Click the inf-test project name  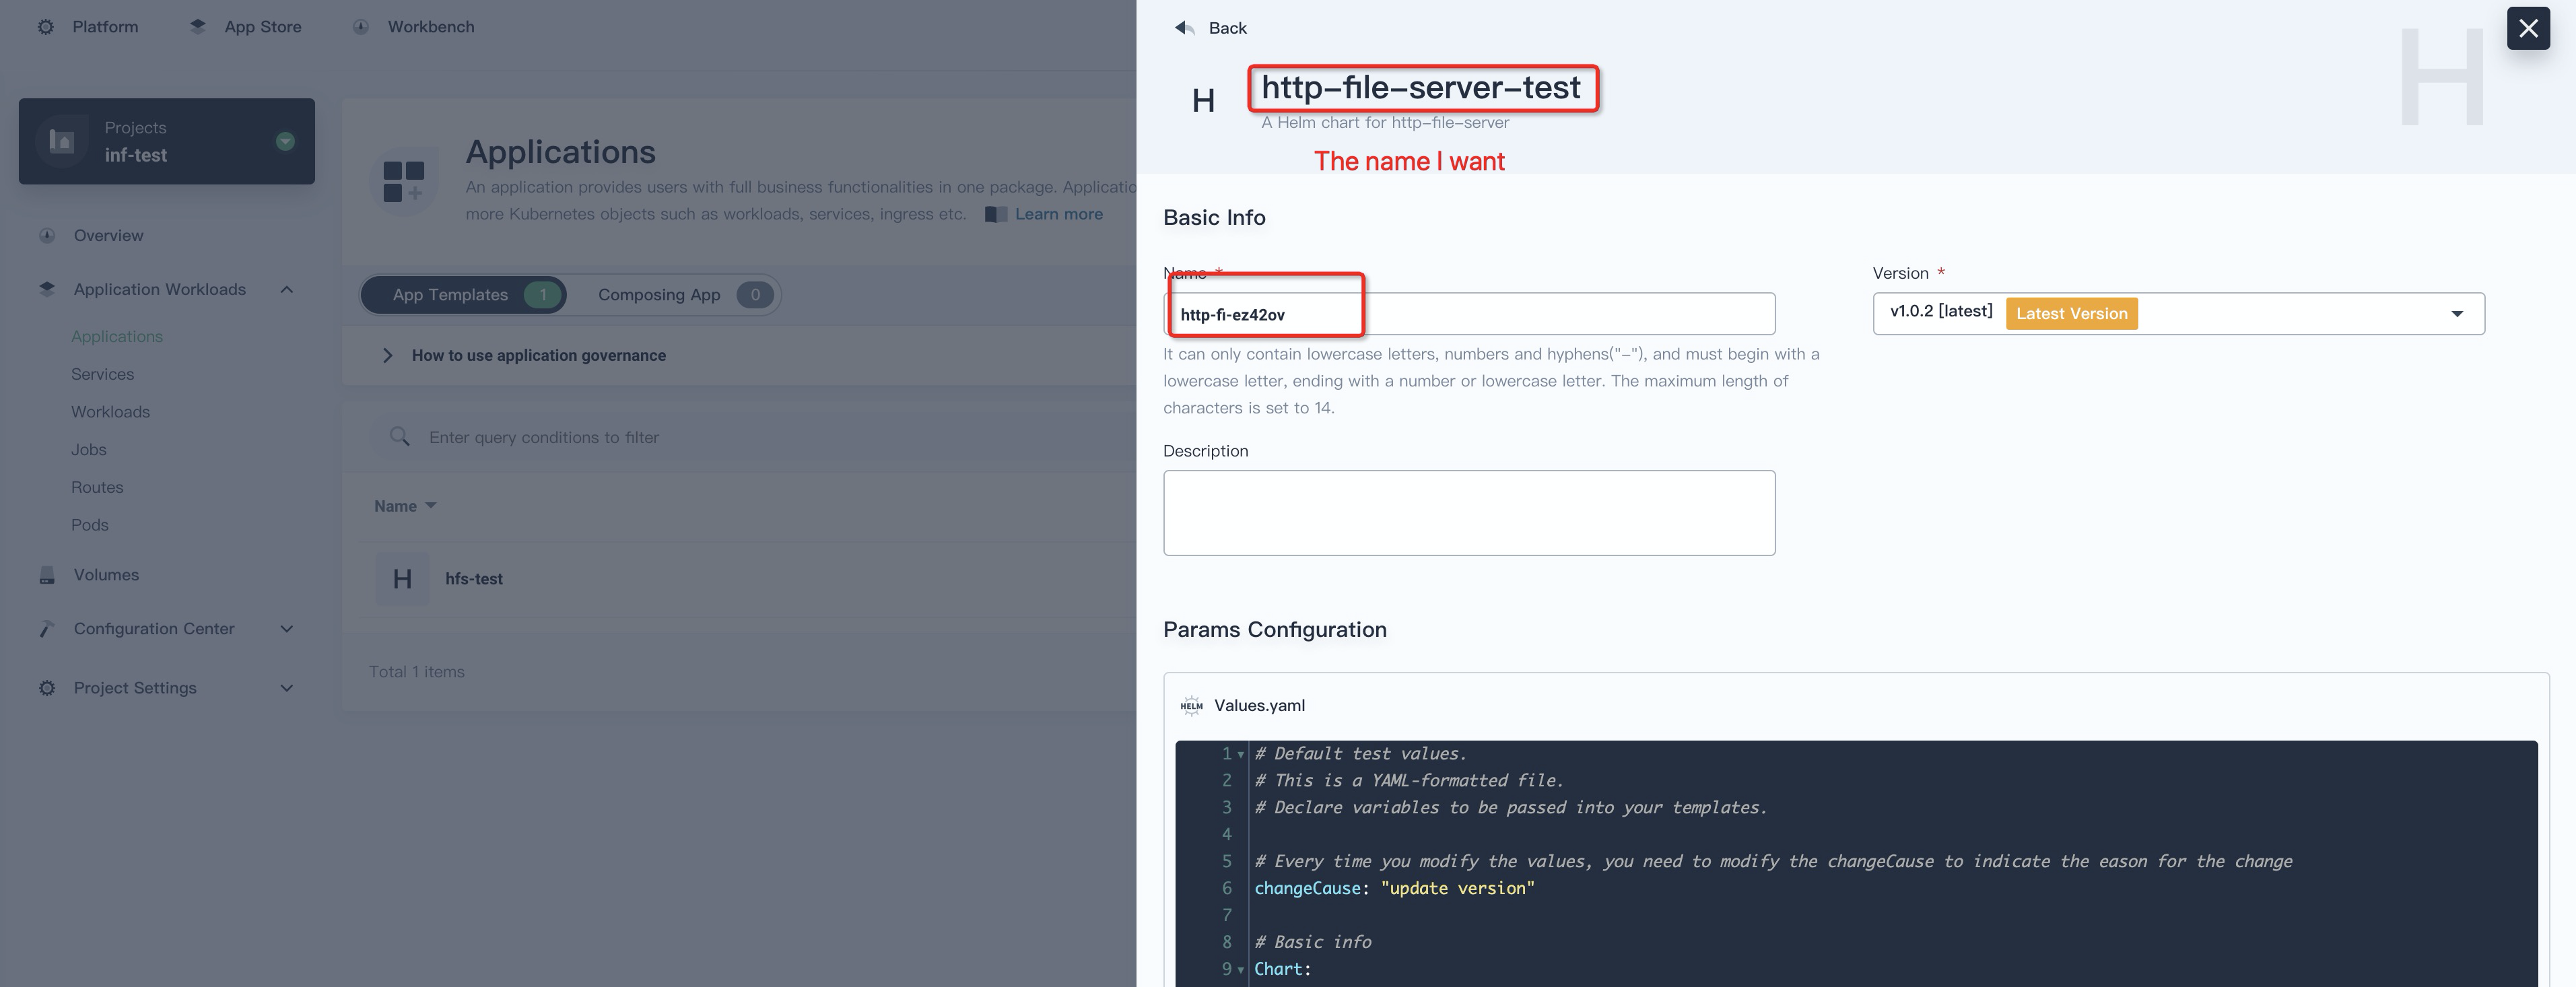pos(136,155)
